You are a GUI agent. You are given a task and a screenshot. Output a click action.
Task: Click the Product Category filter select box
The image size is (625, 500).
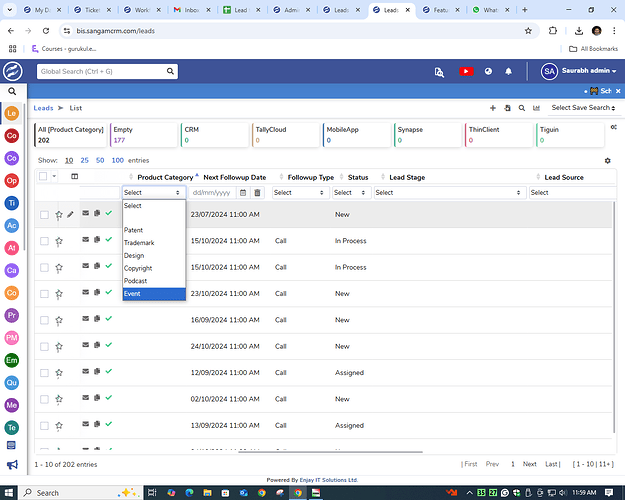(x=154, y=193)
